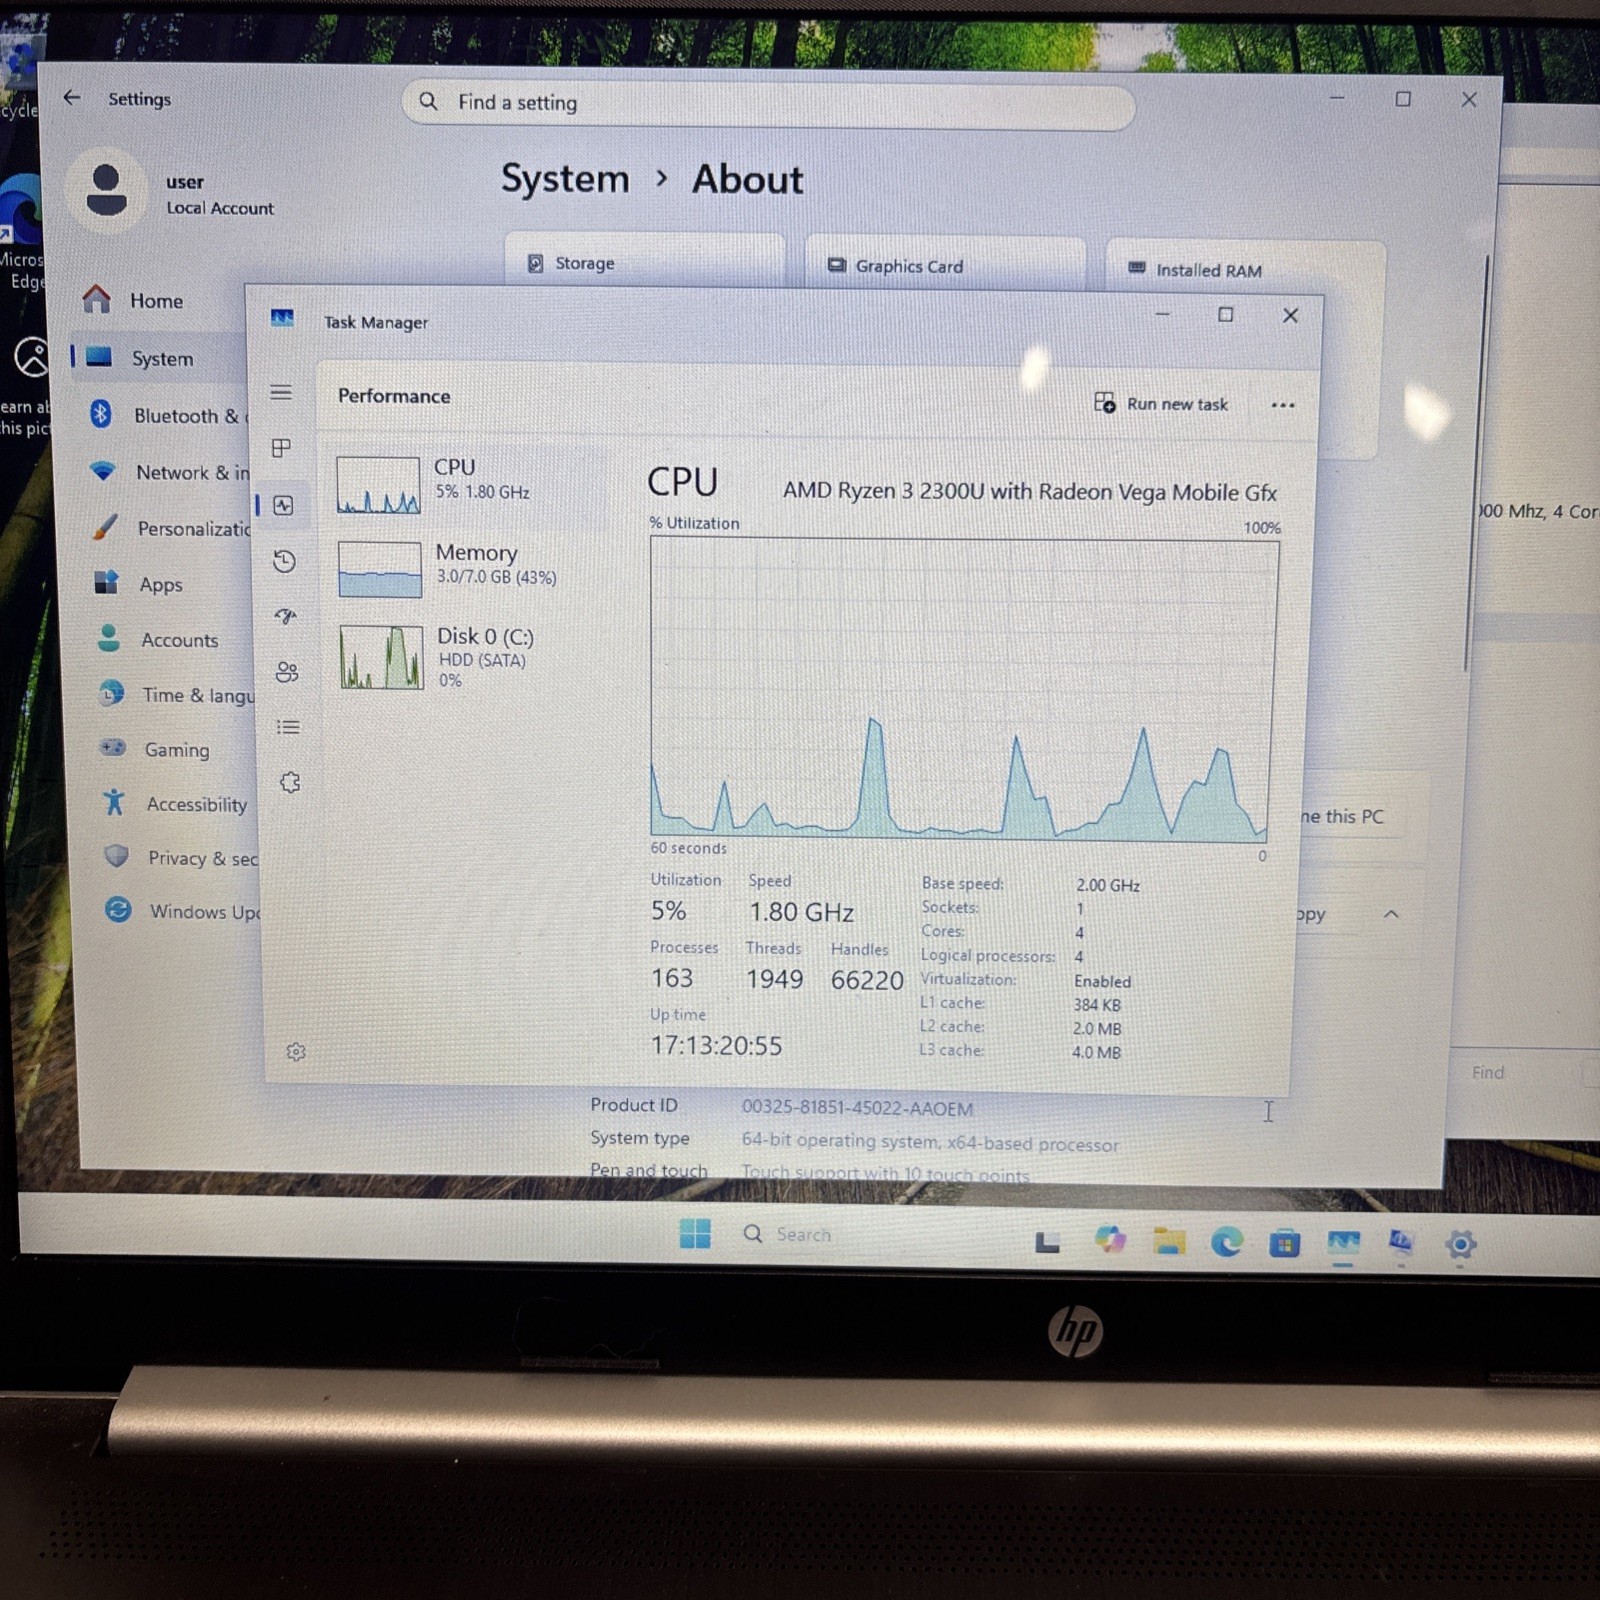This screenshot has width=1600, height=1600.
Task: Click Windows Start button on taskbar
Action: pyautogui.click(x=695, y=1233)
